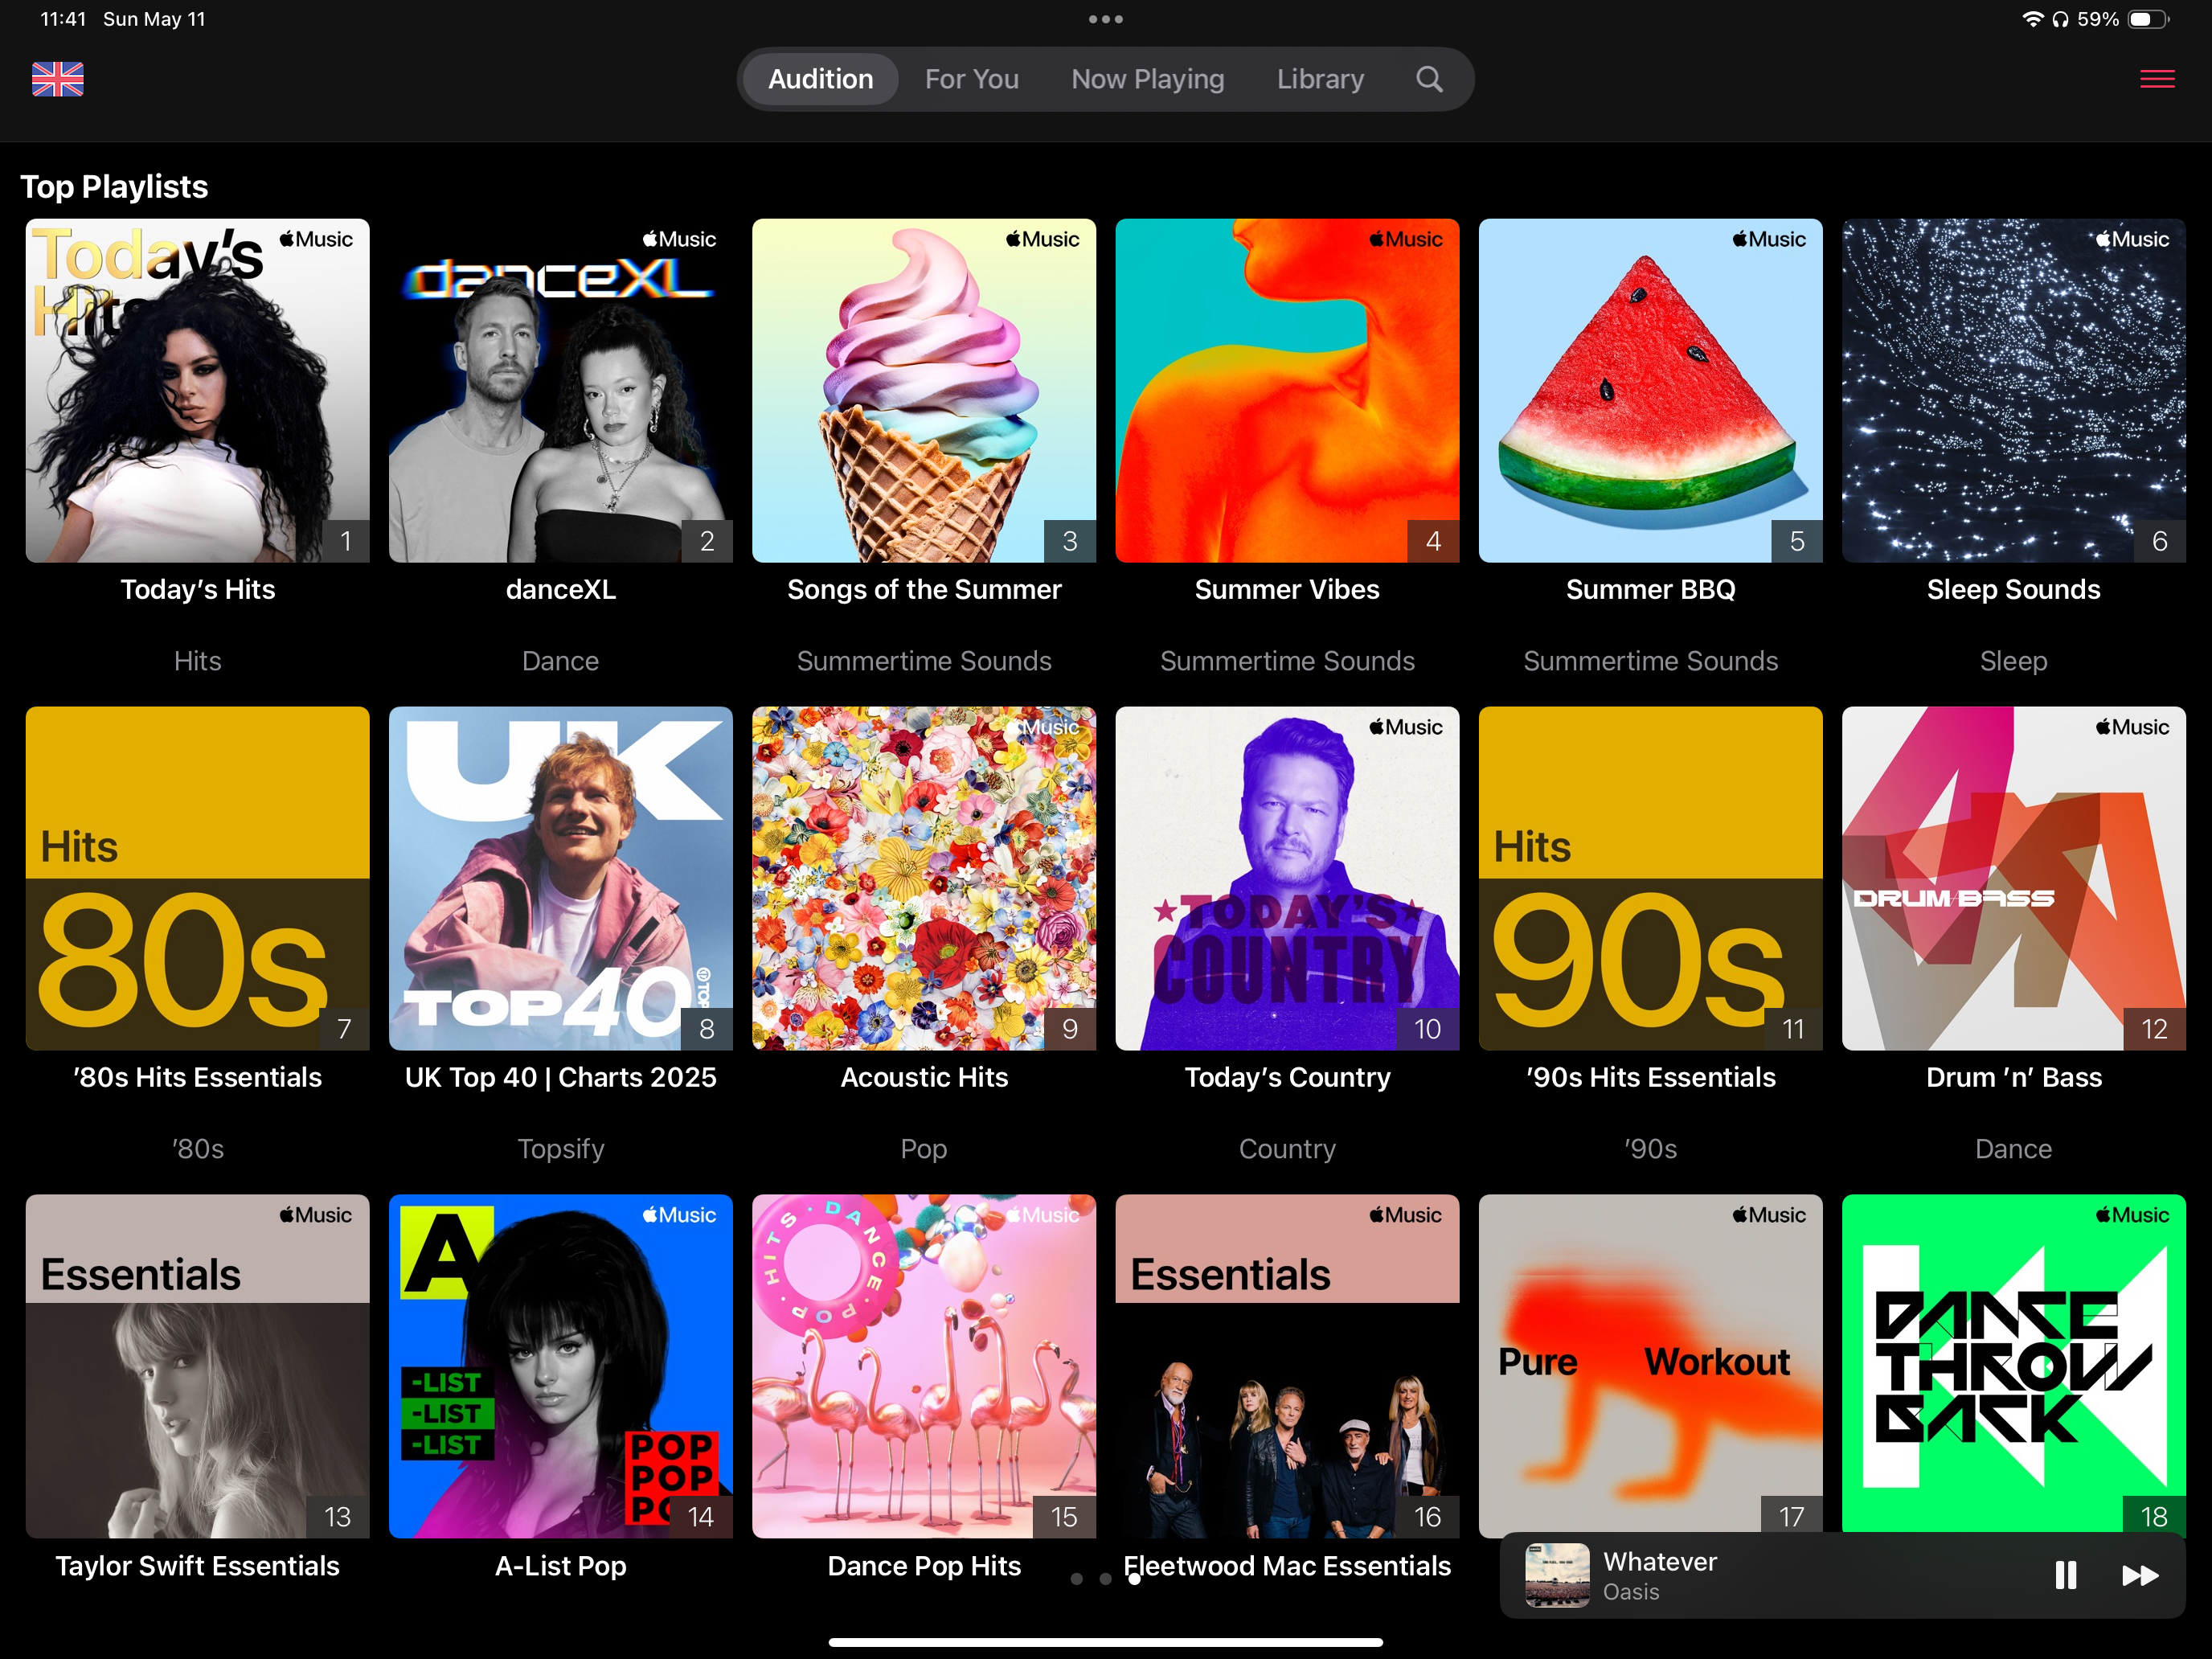The width and height of the screenshot is (2212, 1659).
Task: Open the Today's Hits playlist cover
Action: point(197,390)
